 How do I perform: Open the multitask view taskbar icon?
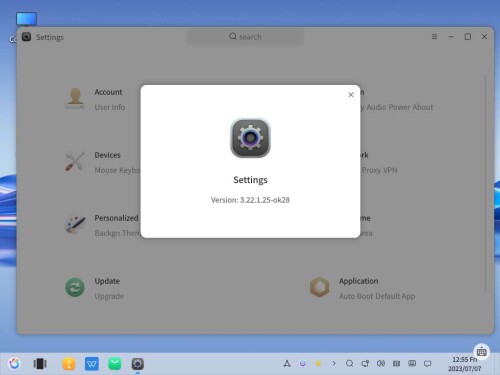click(x=40, y=364)
